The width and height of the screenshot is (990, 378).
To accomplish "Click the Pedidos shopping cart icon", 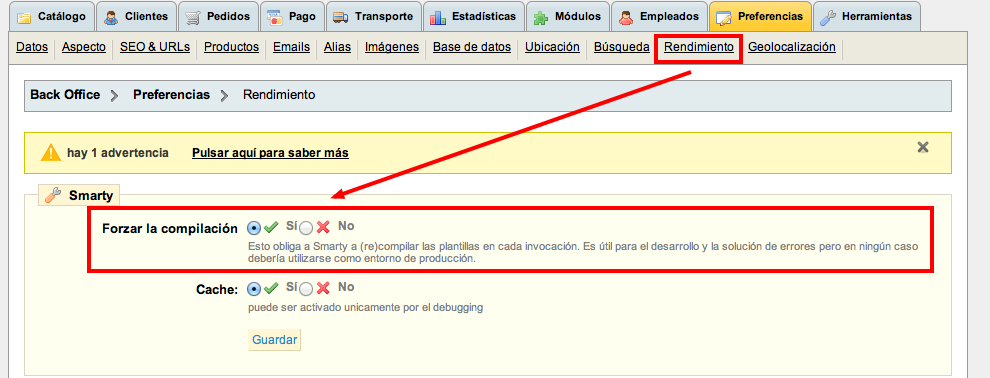I will coord(194,17).
